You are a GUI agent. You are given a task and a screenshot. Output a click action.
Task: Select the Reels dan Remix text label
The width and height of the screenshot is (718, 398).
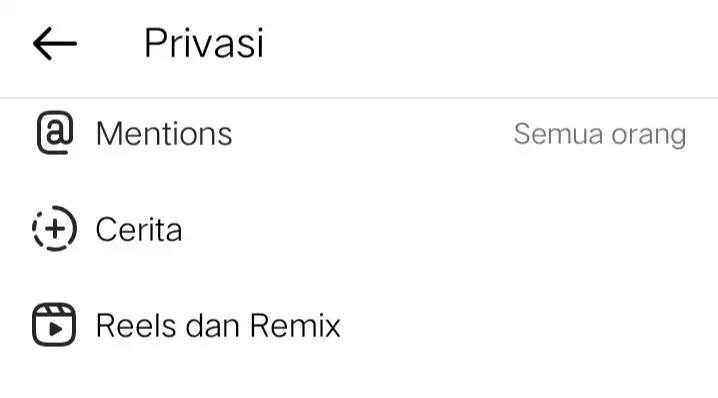(218, 325)
